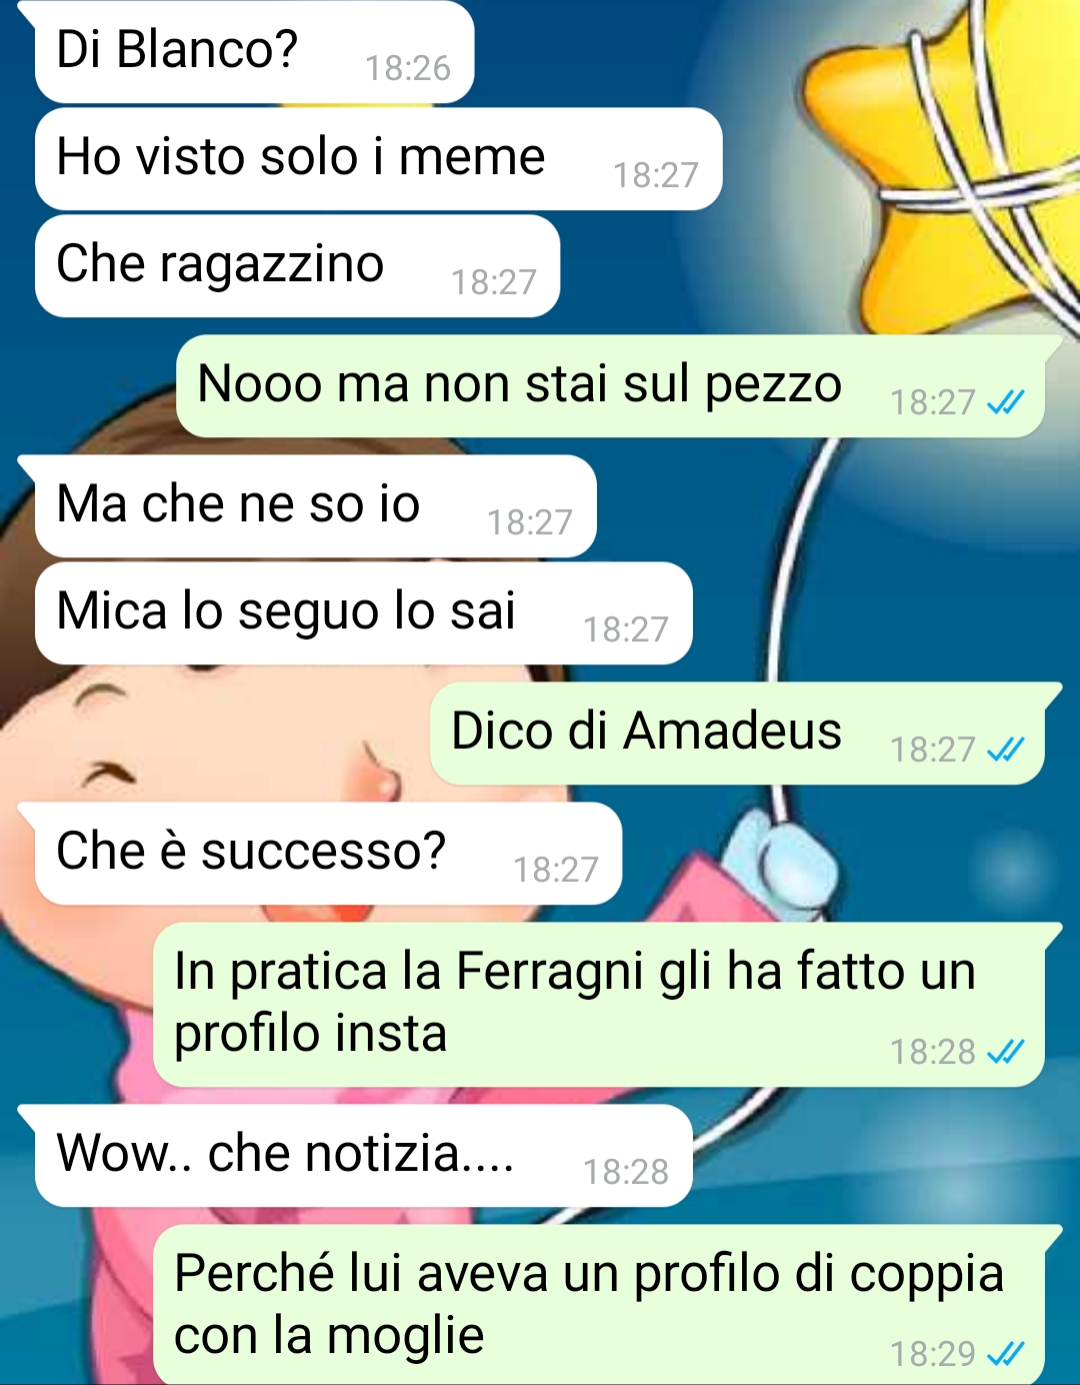This screenshot has height=1385, width=1080.
Task: Tap the 18:28 timestamp on 'Wow.. che notizia'
Action: (626, 1172)
